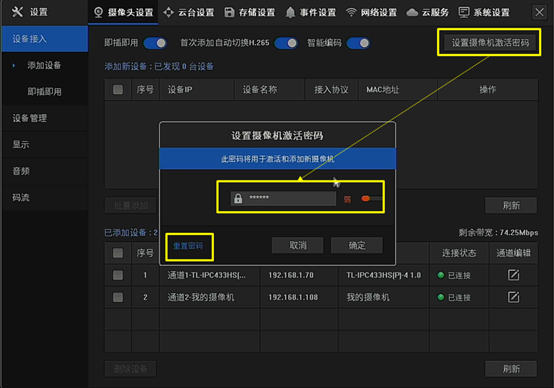
Task: Click 设置摄像机激活密码 button
Action: [x=490, y=43]
